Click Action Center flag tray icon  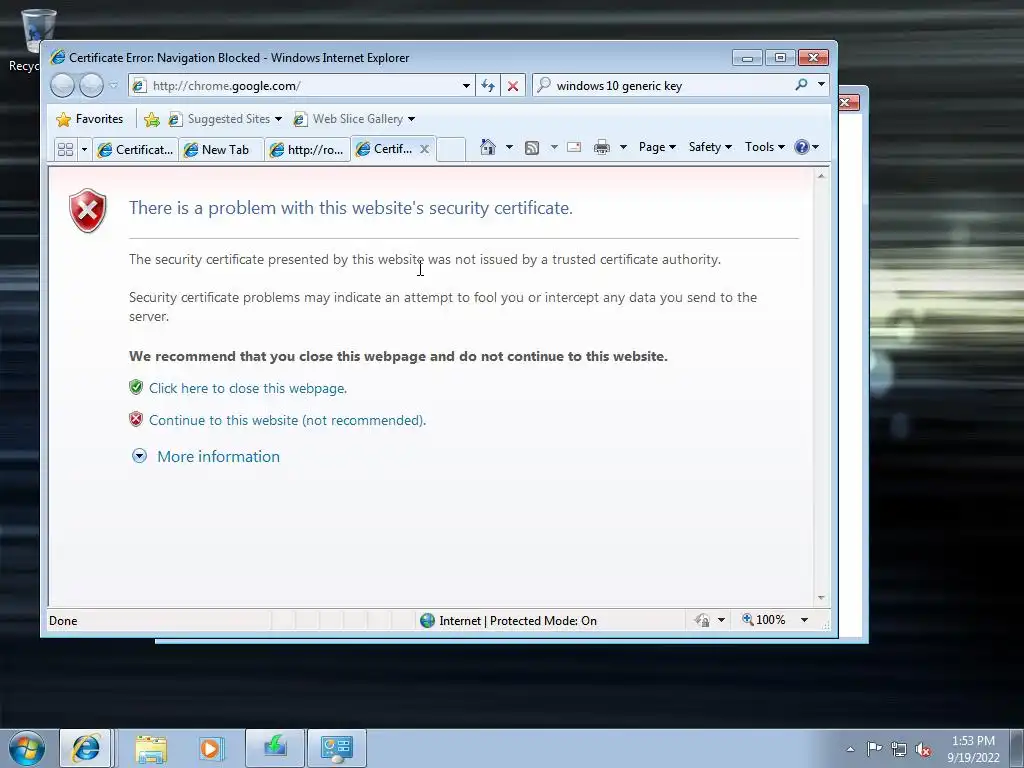(874, 749)
